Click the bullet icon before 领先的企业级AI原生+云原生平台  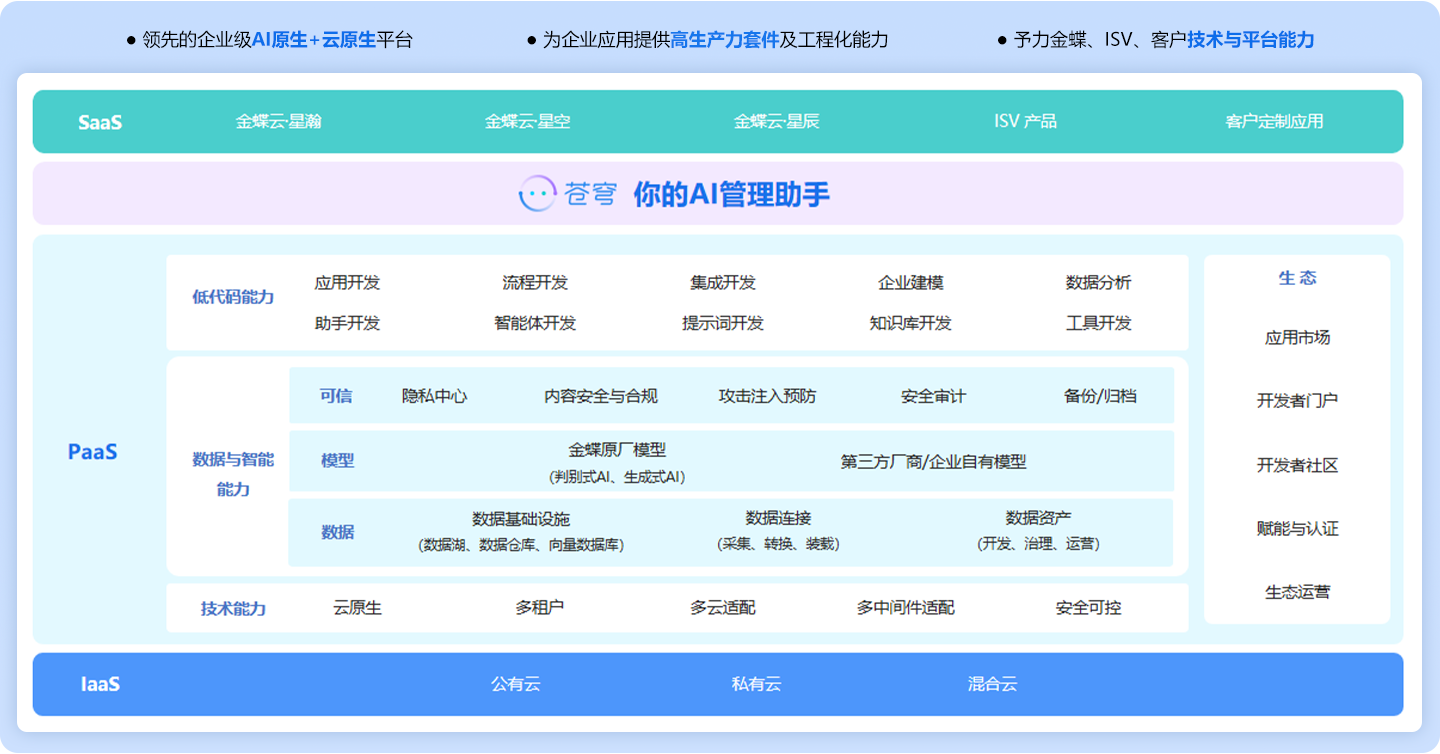tap(130, 40)
